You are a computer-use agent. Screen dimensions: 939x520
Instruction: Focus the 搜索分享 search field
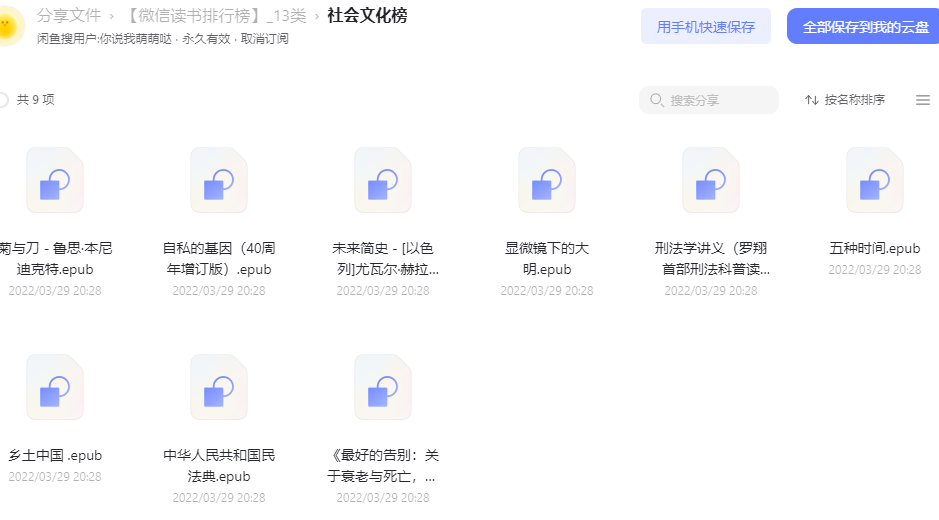pos(709,100)
